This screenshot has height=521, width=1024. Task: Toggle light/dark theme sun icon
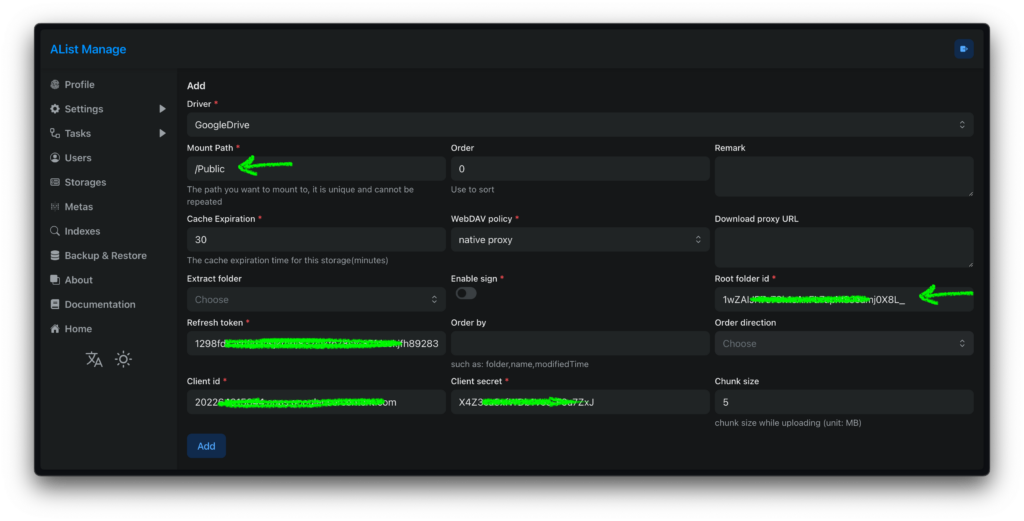coord(123,360)
